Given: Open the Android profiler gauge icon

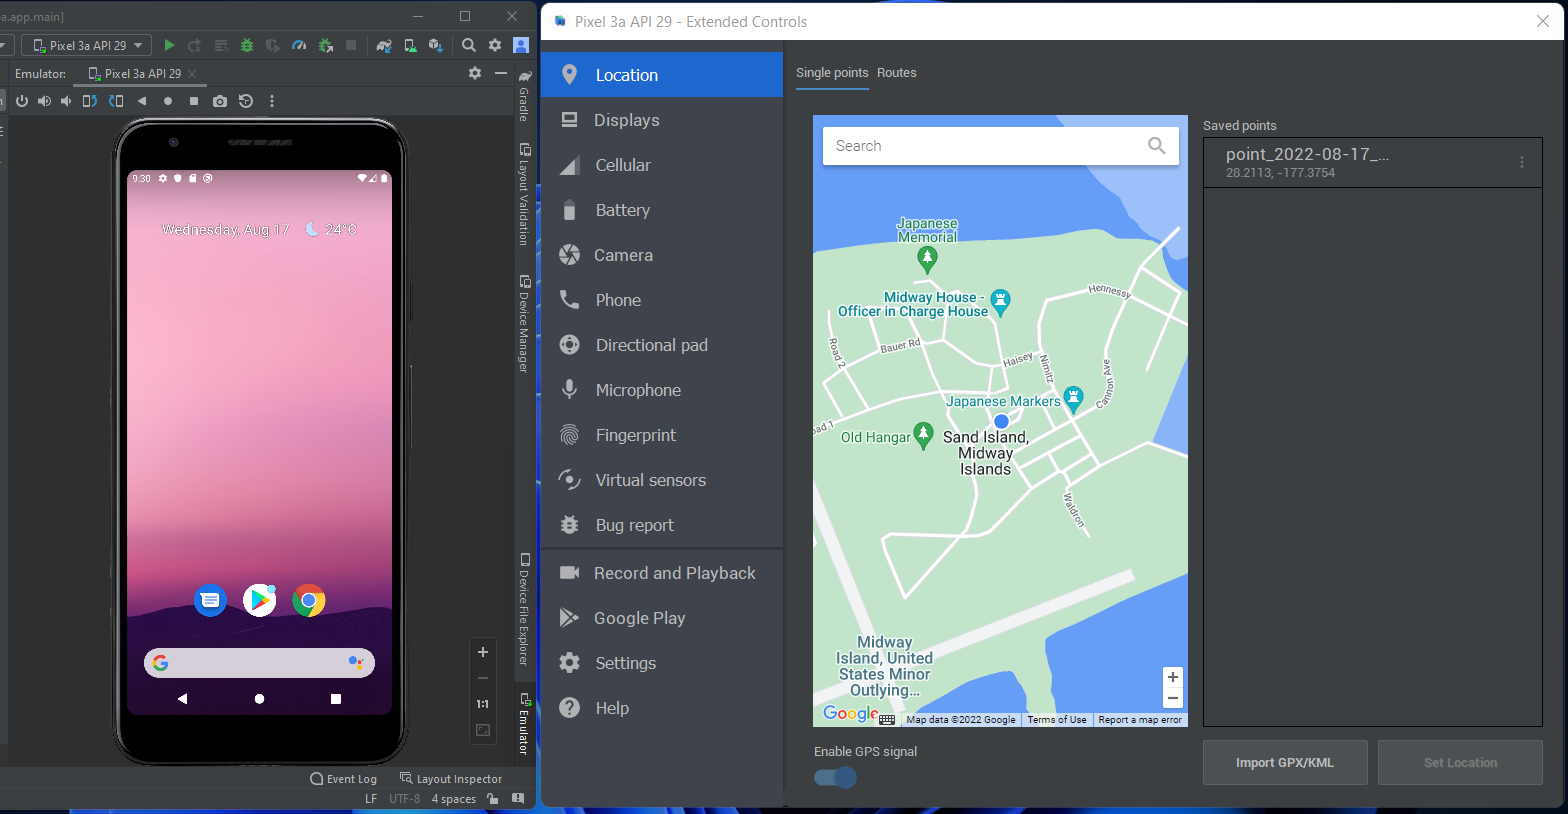Looking at the screenshot, I should coord(299,45).
